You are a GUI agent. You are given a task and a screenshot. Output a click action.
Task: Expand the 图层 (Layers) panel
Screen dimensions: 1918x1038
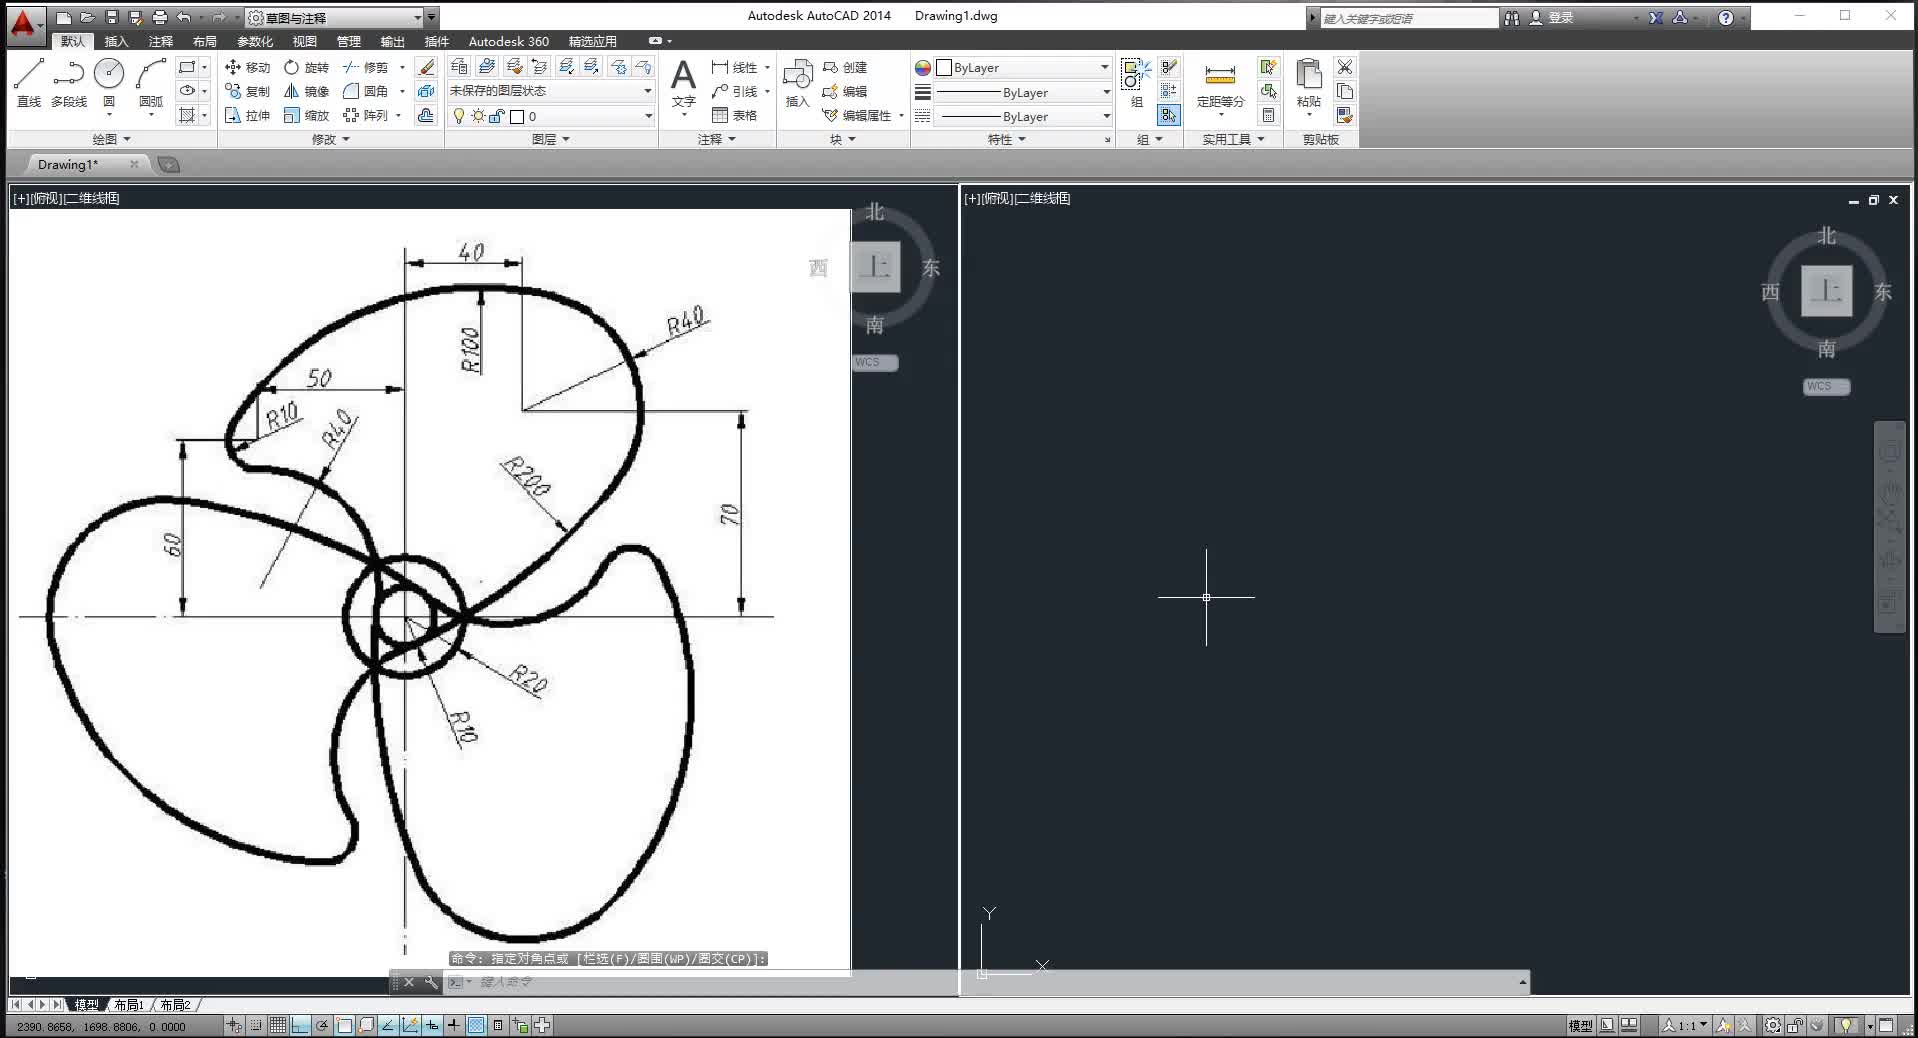click(x=551, y=139)
